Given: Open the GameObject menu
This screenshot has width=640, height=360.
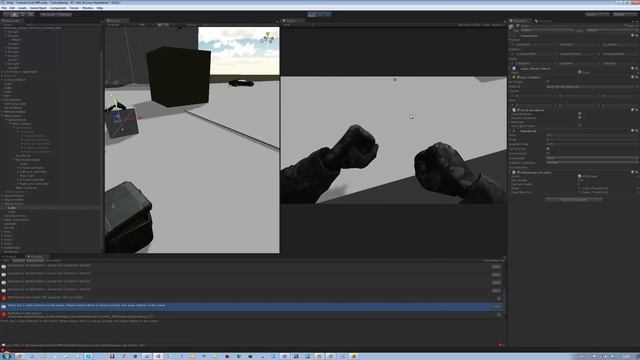Looking at the screenshot, I should click(x=38, y=8).
